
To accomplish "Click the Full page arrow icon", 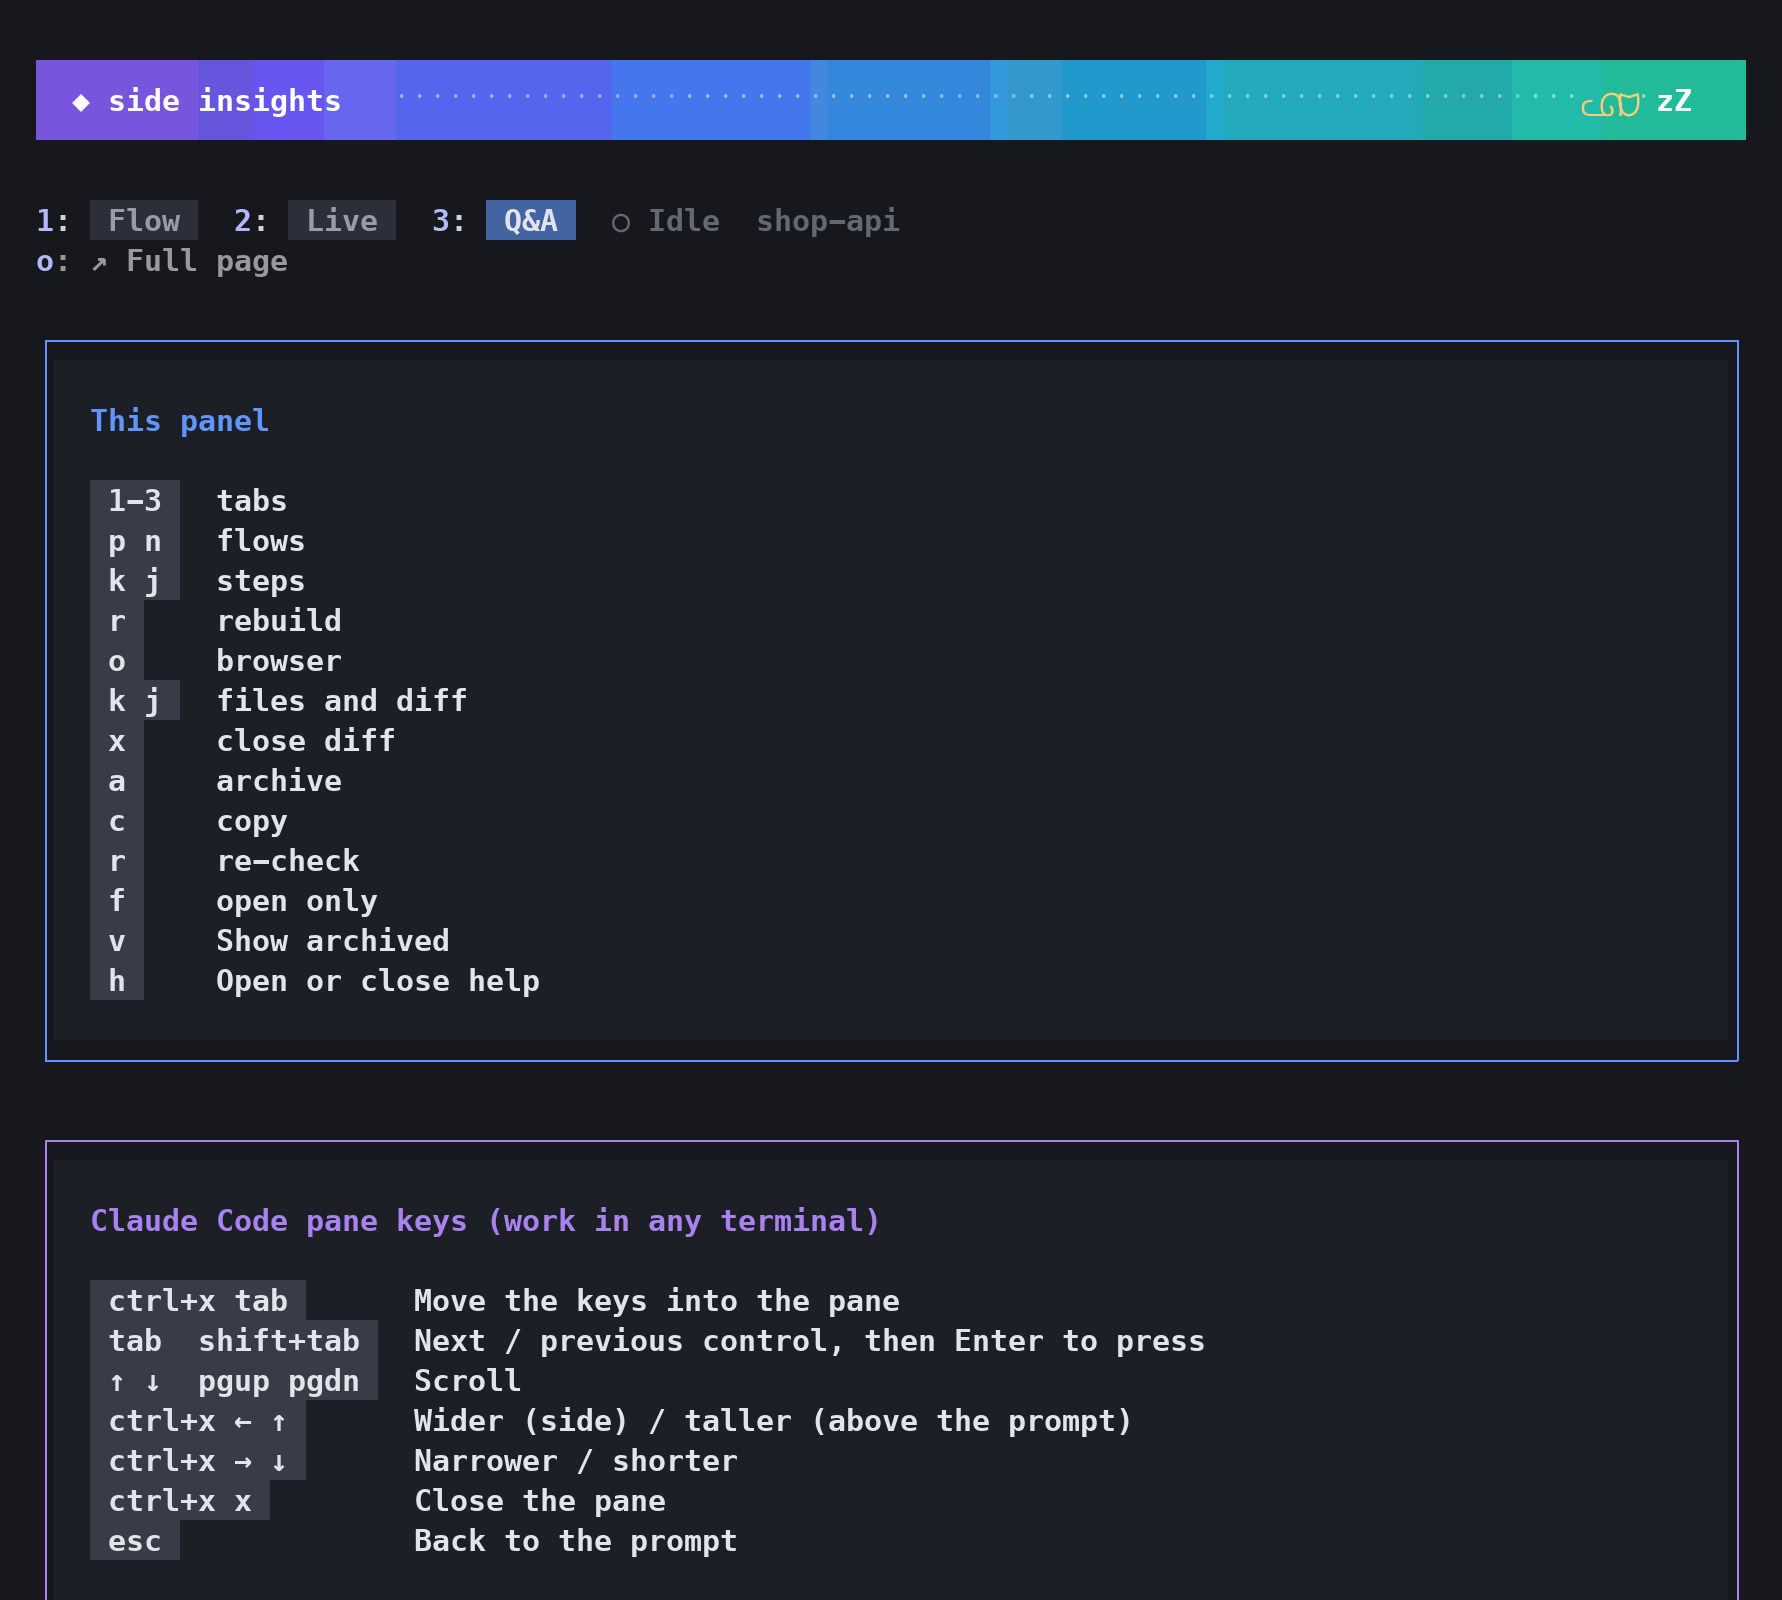I will coord(99,263).
